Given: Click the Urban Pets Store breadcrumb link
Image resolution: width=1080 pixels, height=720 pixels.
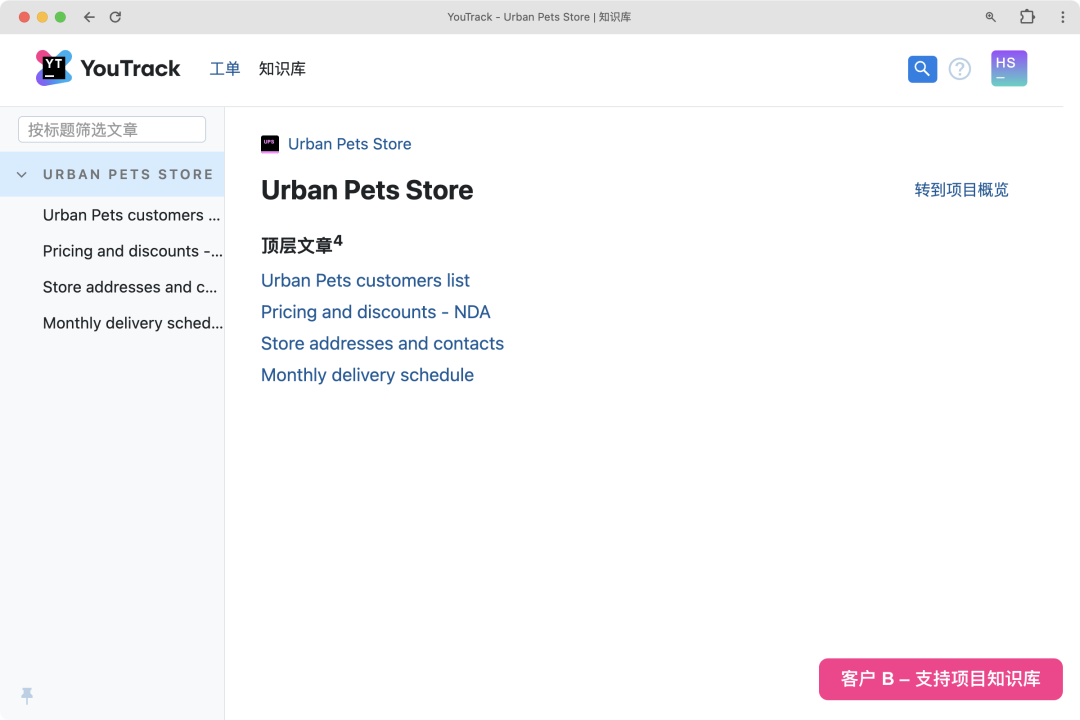Looking at the screenshot, I should tap(349, 144).
